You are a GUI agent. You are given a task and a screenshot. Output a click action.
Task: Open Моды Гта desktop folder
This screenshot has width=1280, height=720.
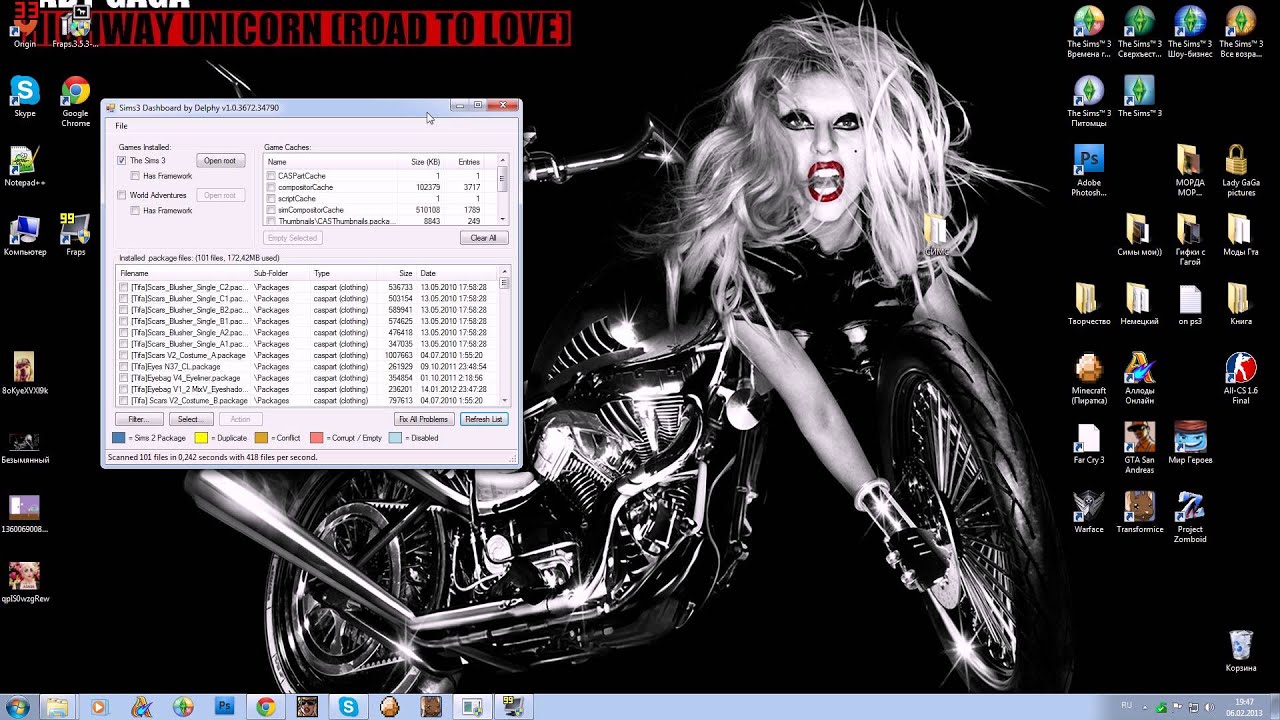click(1241, 236)
